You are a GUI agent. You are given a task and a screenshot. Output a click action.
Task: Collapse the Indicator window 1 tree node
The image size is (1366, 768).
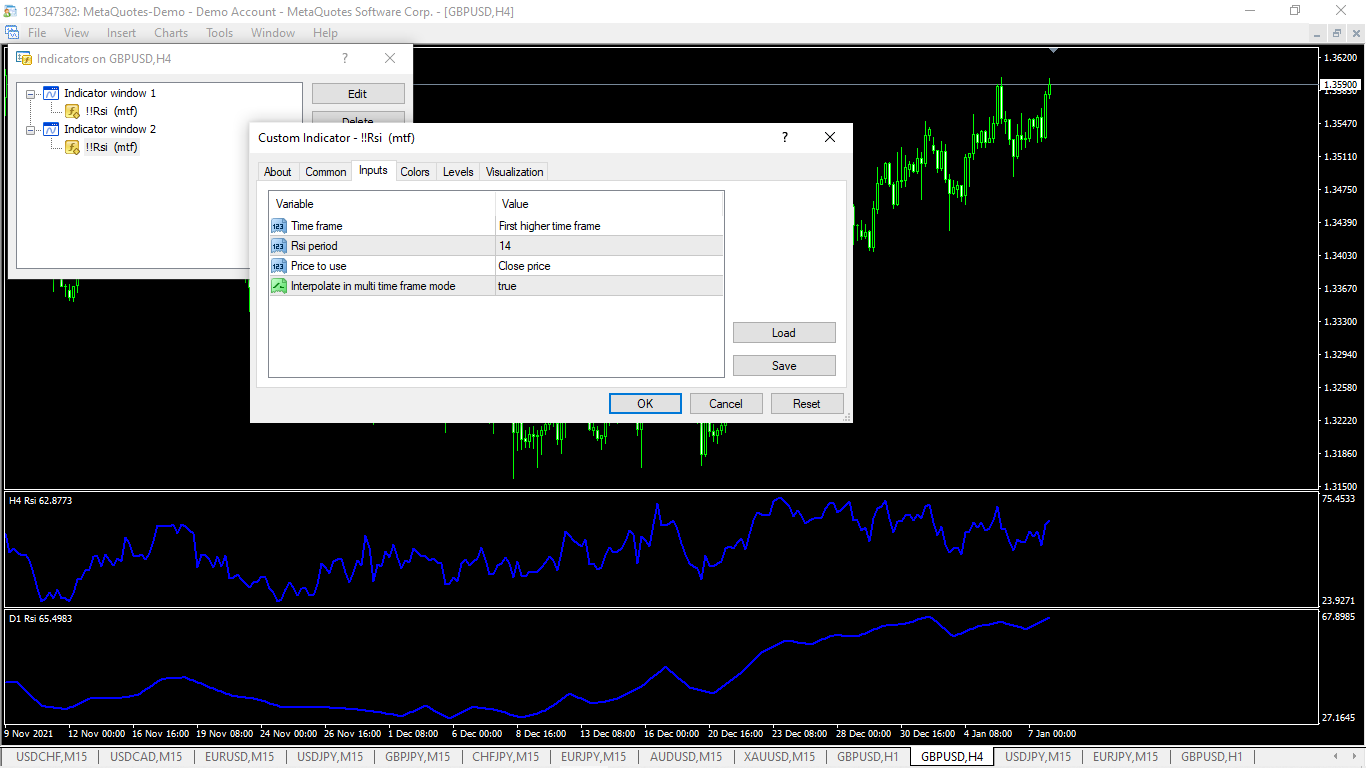coord(31,93)
